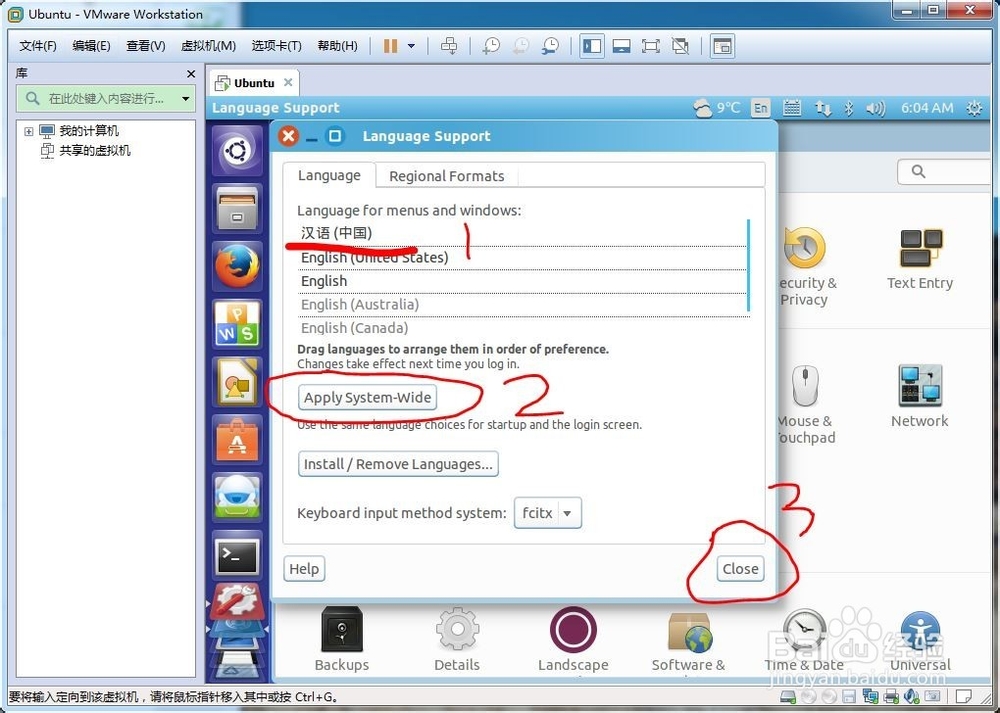Close the Ubuntu VM tab
This screenshot has height=713, width=1000.
pyautogui.click(x=288, y=82)
